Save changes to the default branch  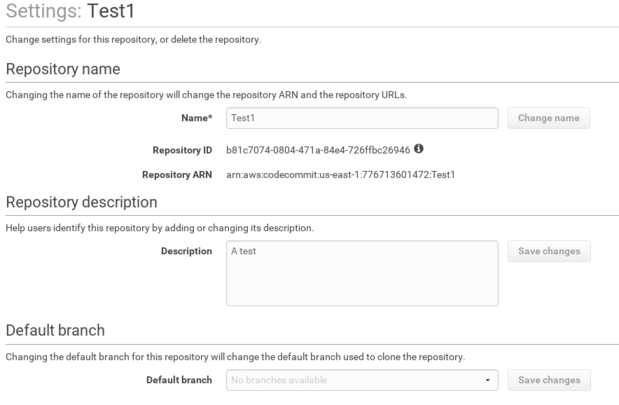[x=548, y=380]
